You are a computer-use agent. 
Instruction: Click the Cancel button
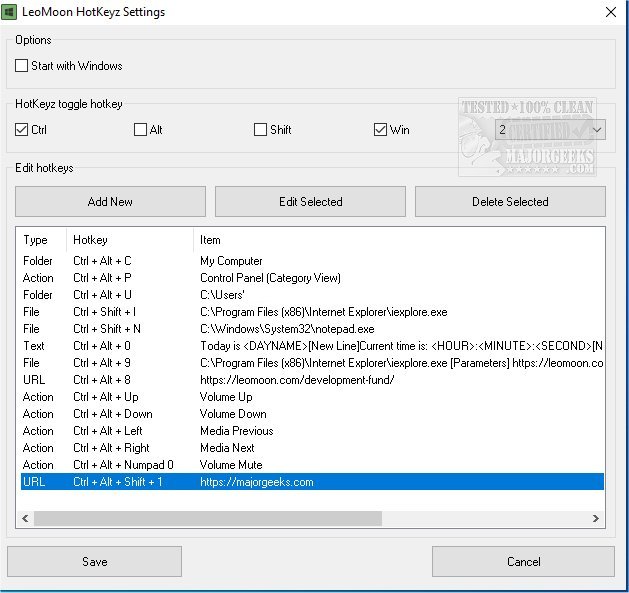pyautogui.click(x=523, y=561)
